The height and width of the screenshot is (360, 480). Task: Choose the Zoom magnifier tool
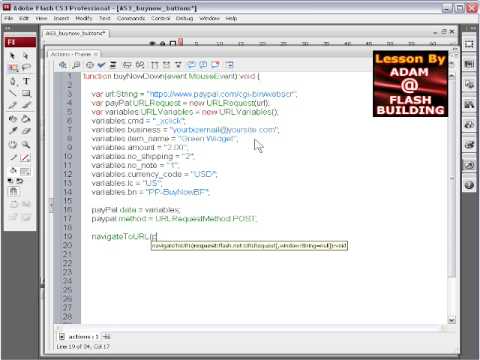click(x=26, y=144)
